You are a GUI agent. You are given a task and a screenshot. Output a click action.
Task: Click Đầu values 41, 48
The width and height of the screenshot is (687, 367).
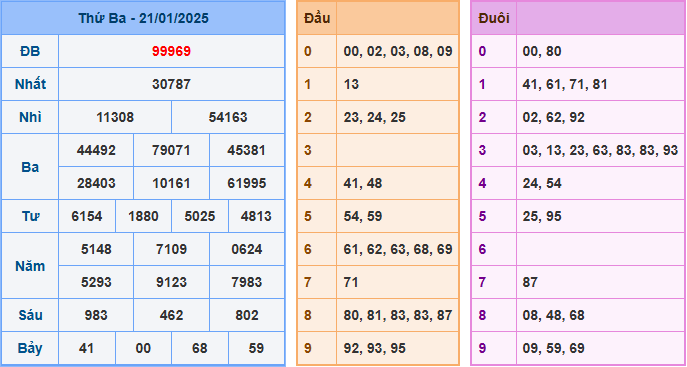363,183
